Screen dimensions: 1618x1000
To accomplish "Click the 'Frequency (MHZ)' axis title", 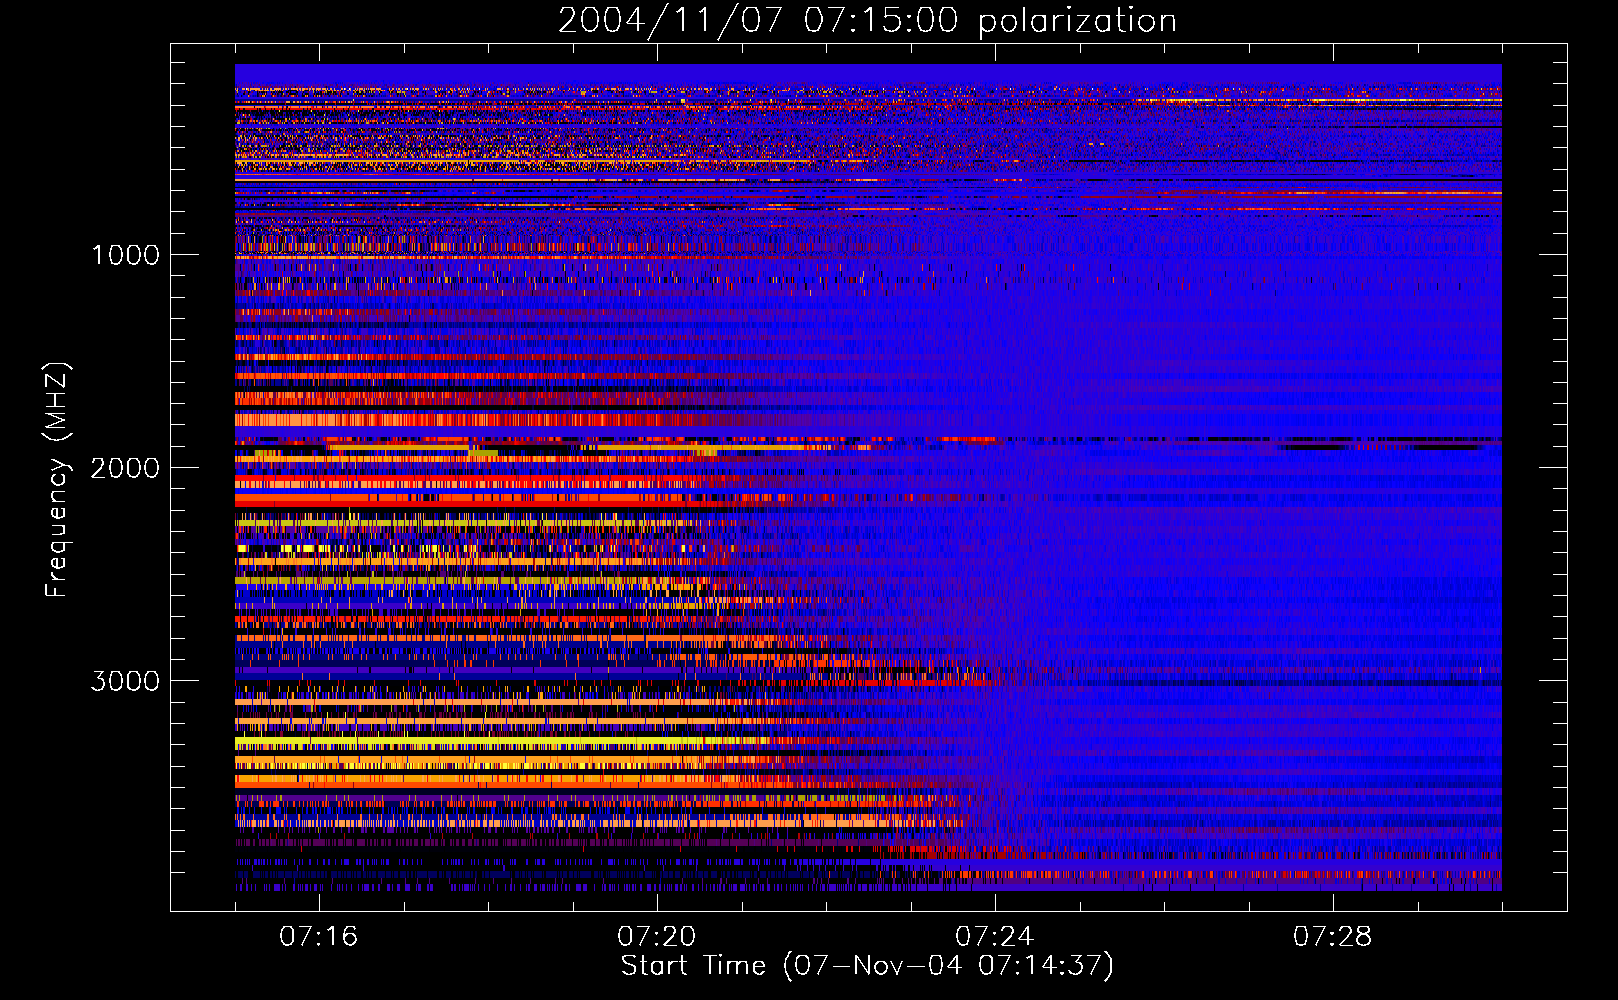I will pyautogui.click(x=57, y=480).
